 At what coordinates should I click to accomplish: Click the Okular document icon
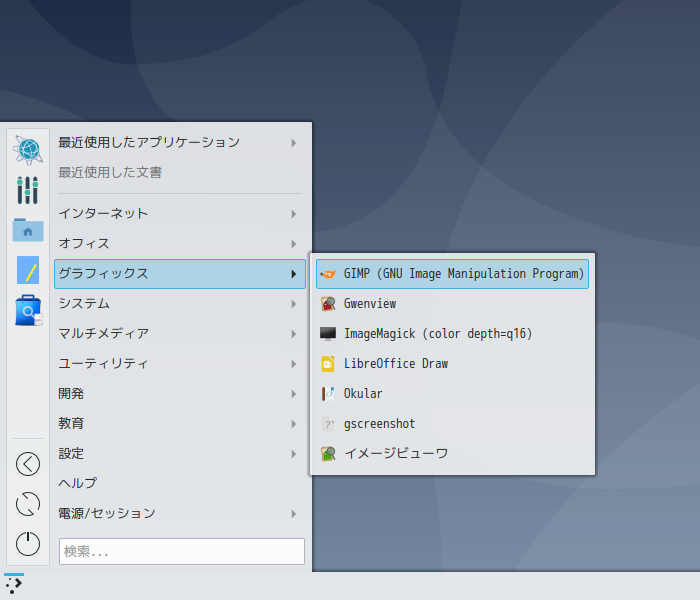point(328,394)
